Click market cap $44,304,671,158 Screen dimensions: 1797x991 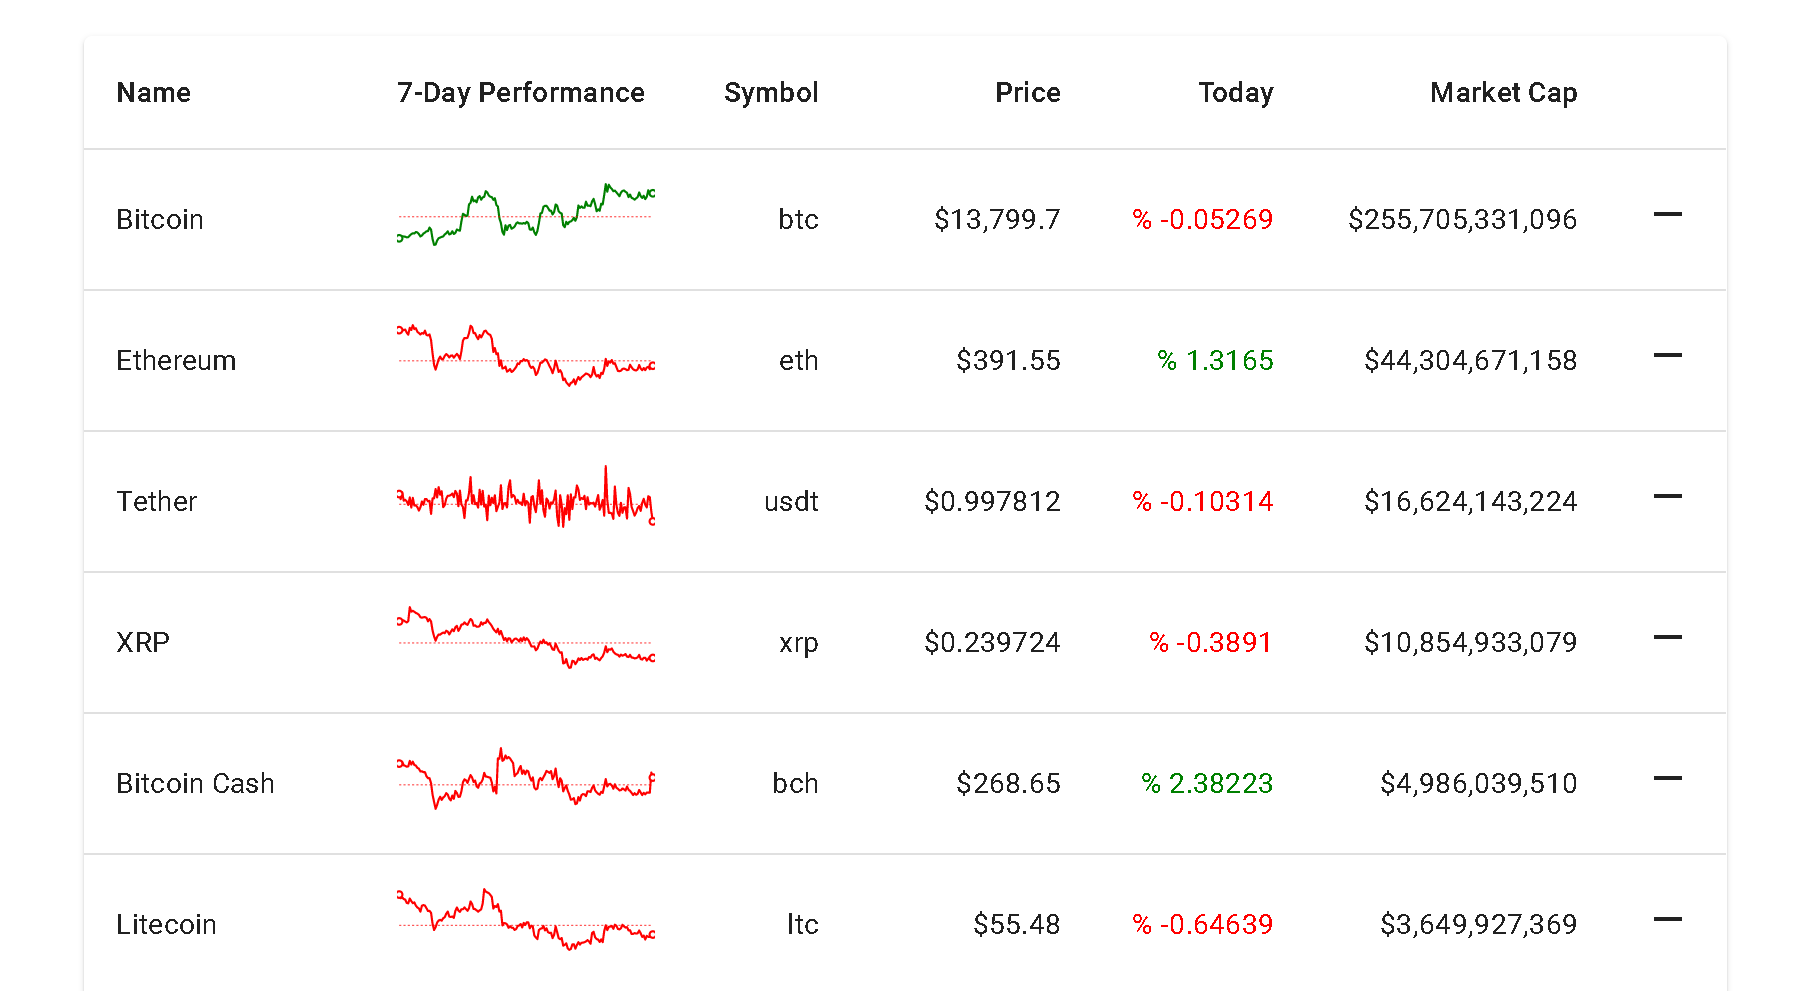coord(1471,361)
